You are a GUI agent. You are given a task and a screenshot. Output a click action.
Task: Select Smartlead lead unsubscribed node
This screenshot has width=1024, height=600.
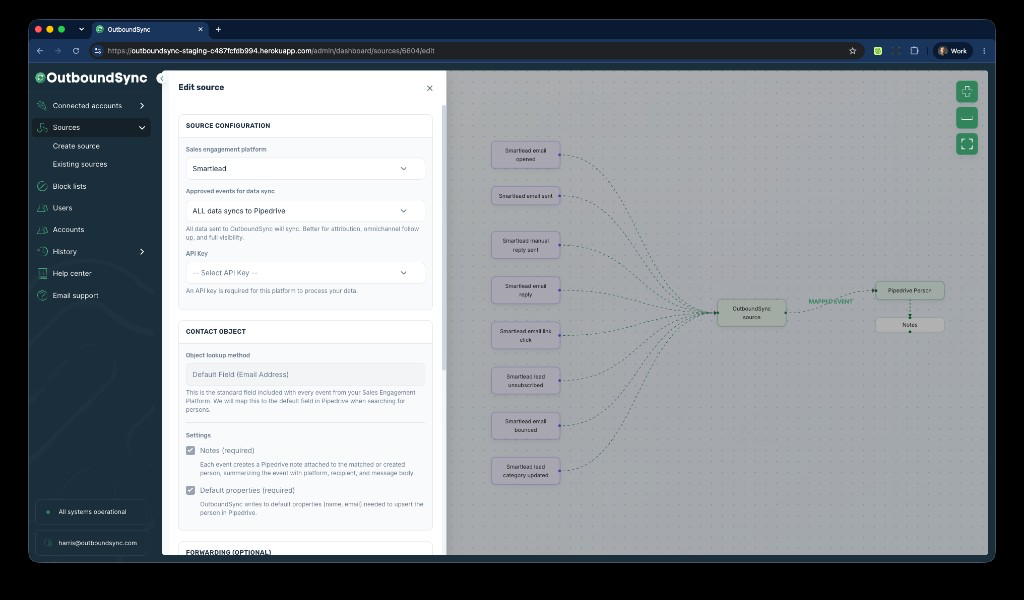(525, 381)
